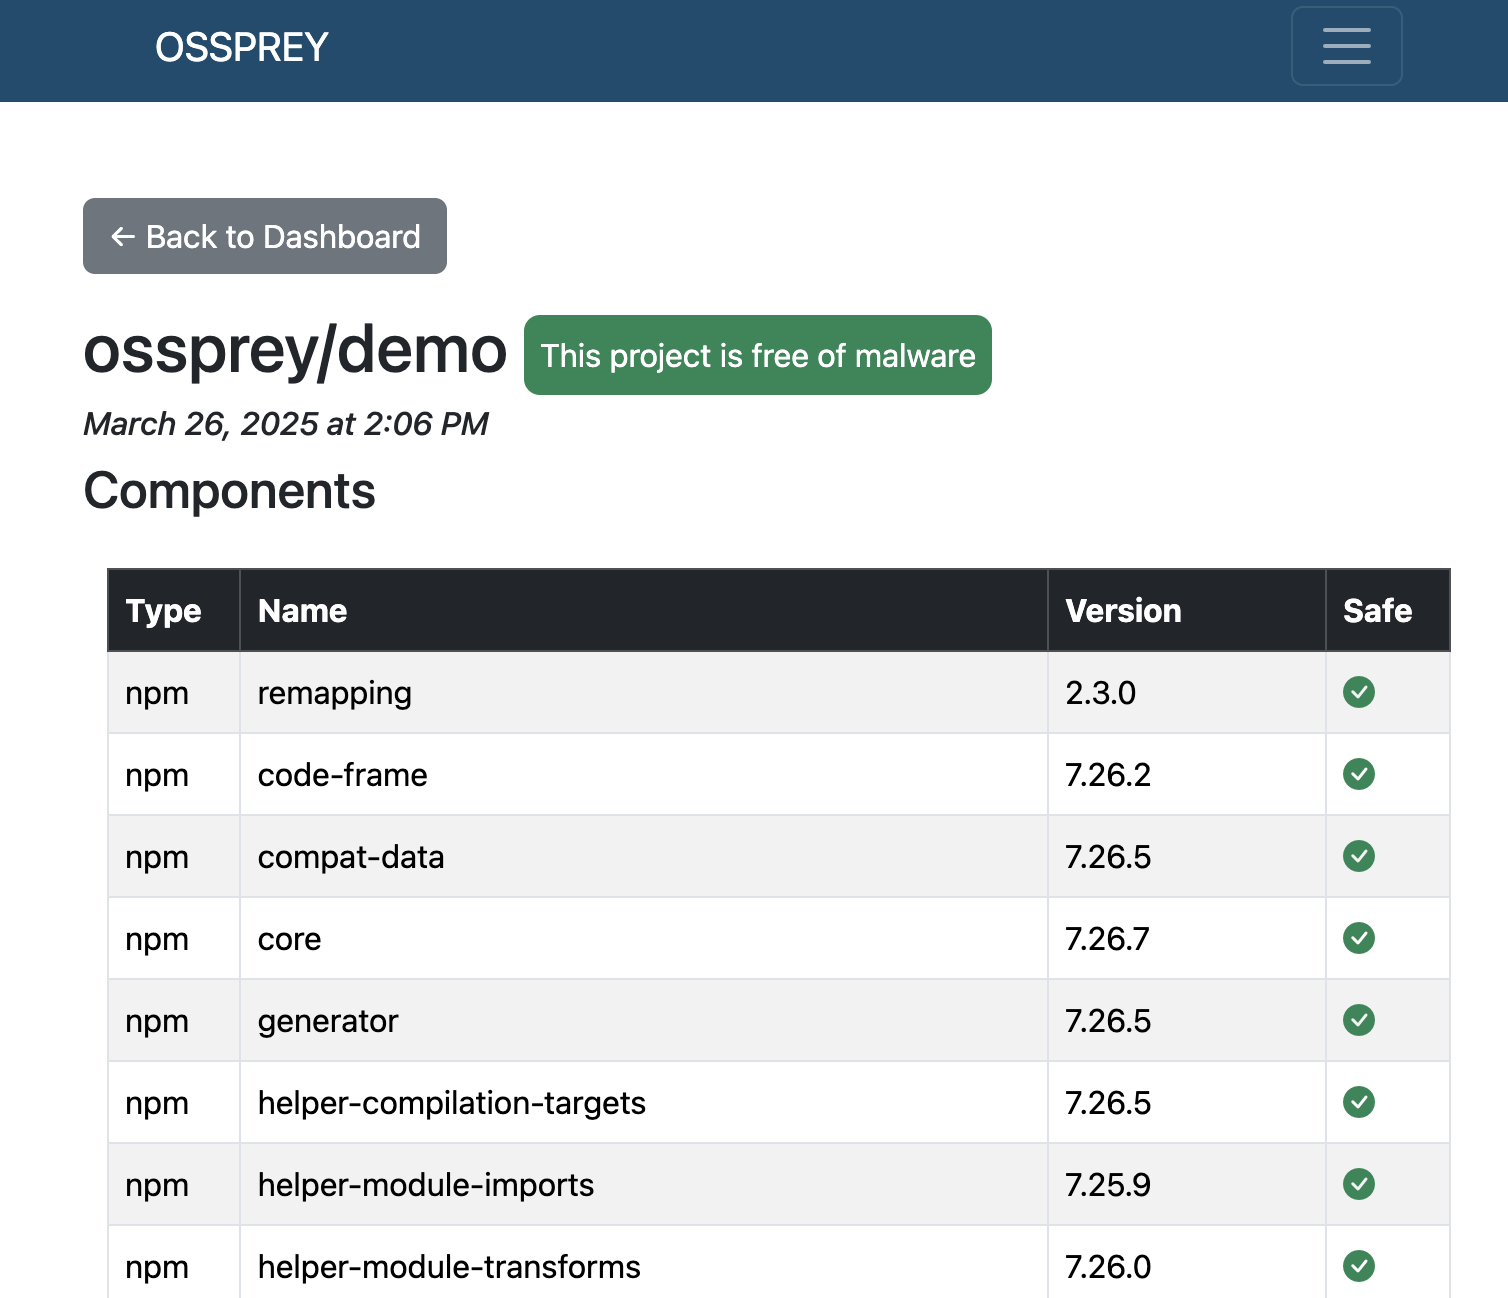
Task: Go back using Back to Dashboard button
Action: tap(265, 236)
